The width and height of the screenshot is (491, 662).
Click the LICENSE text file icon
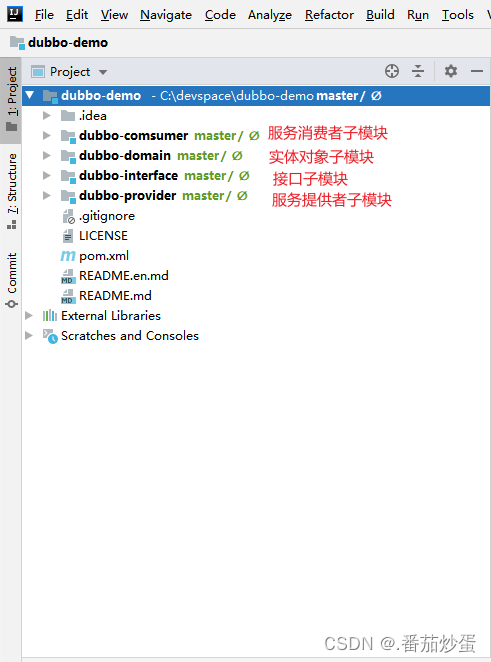(68, 236)
